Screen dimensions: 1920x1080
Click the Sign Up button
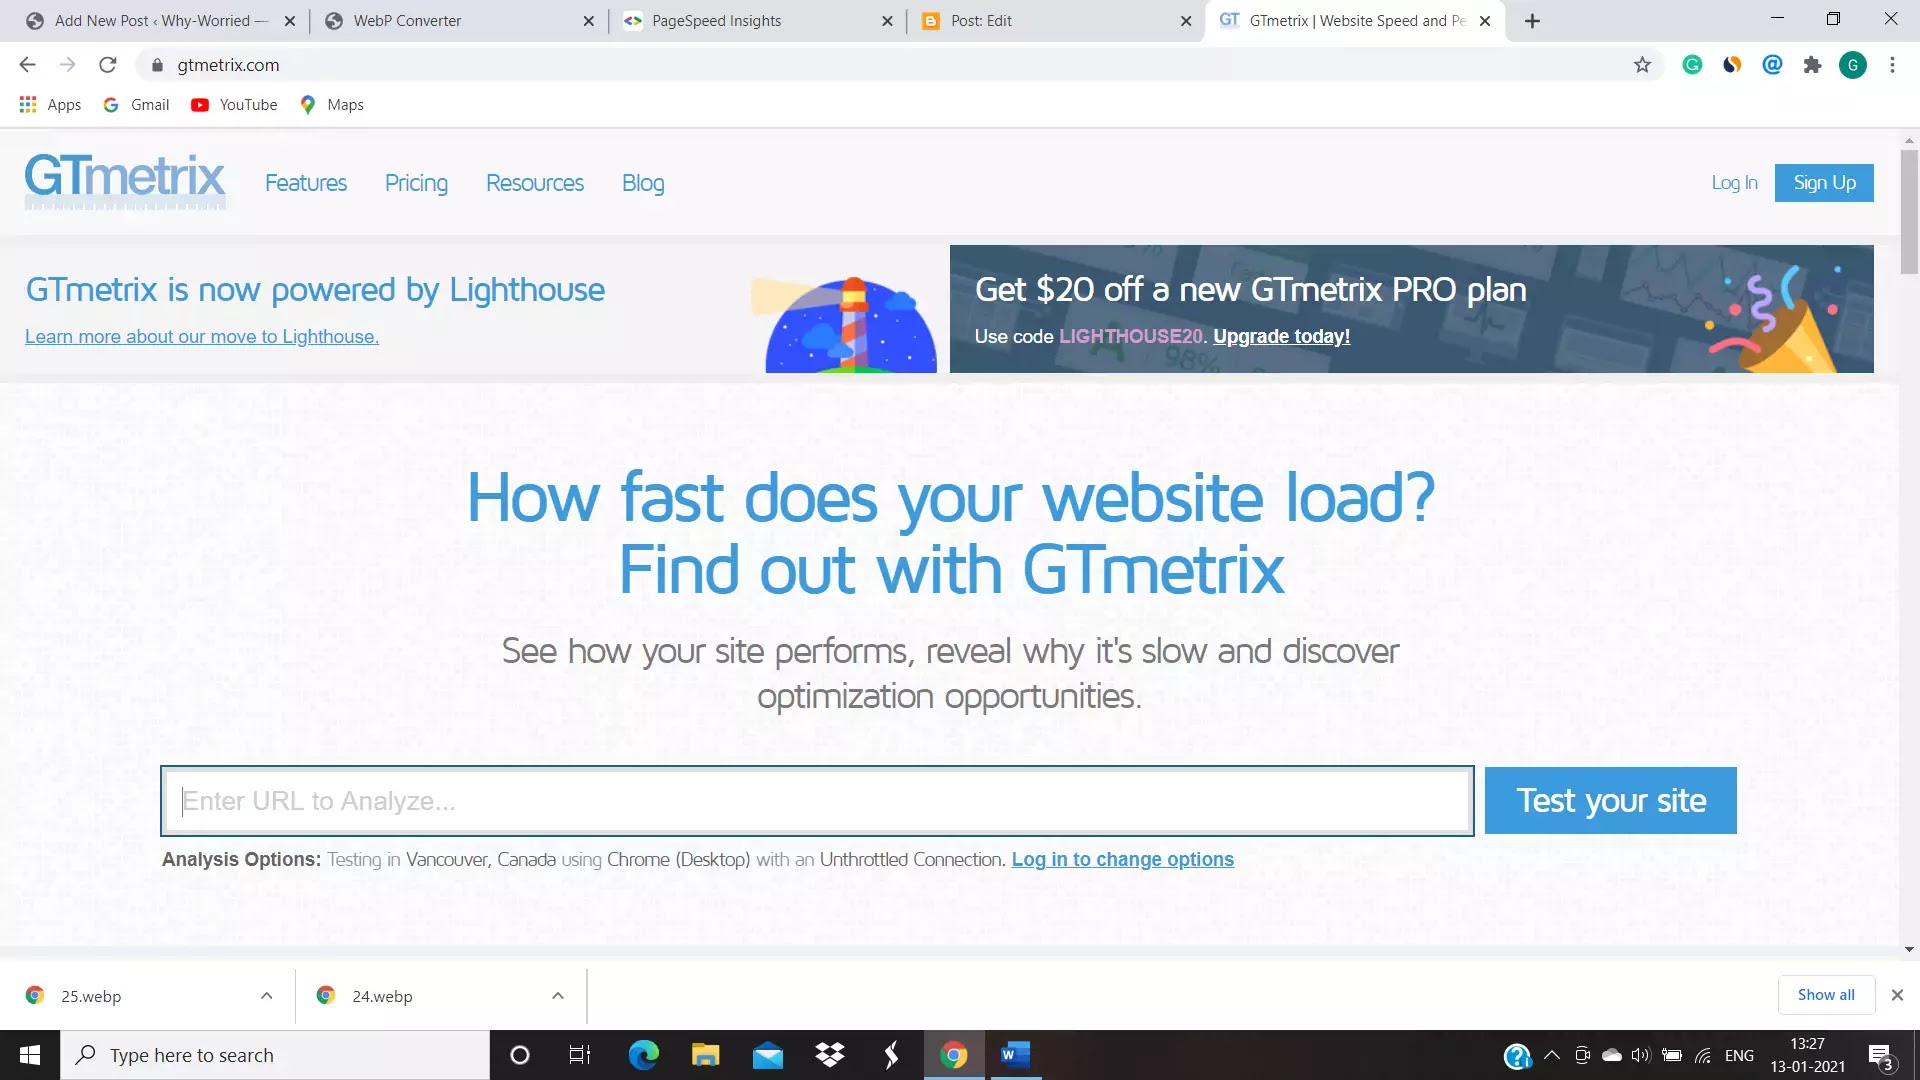[x=1824, y=183]
